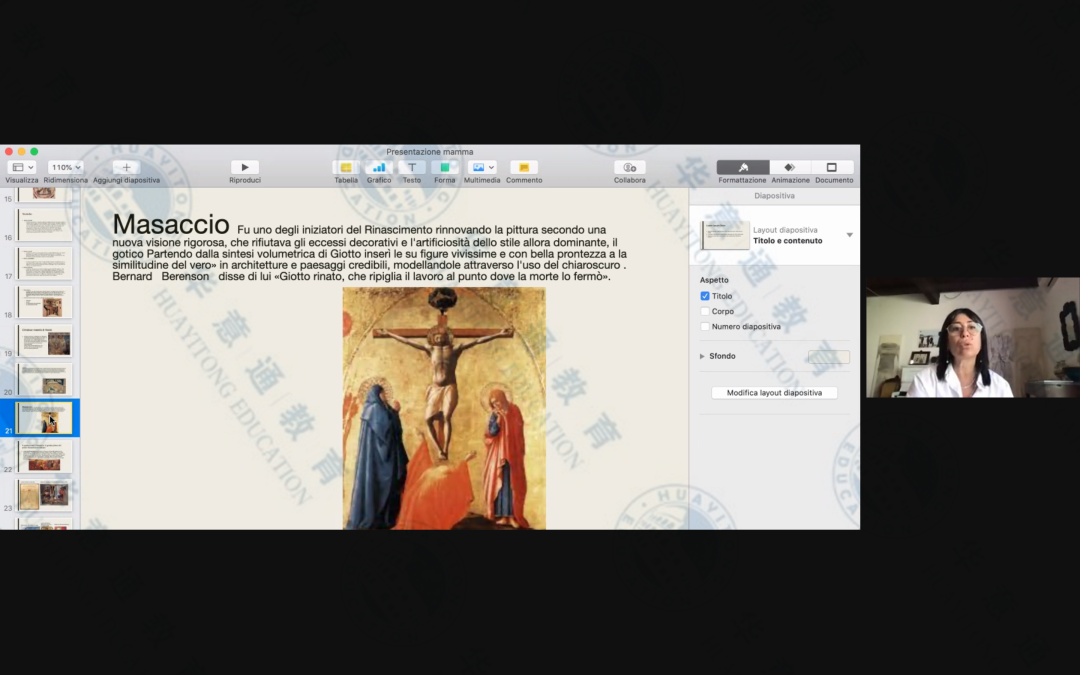Viewport: 1080px width, 675px height.
Task: Select the crucifixion painting image on slide
Action: coord(444,408)
